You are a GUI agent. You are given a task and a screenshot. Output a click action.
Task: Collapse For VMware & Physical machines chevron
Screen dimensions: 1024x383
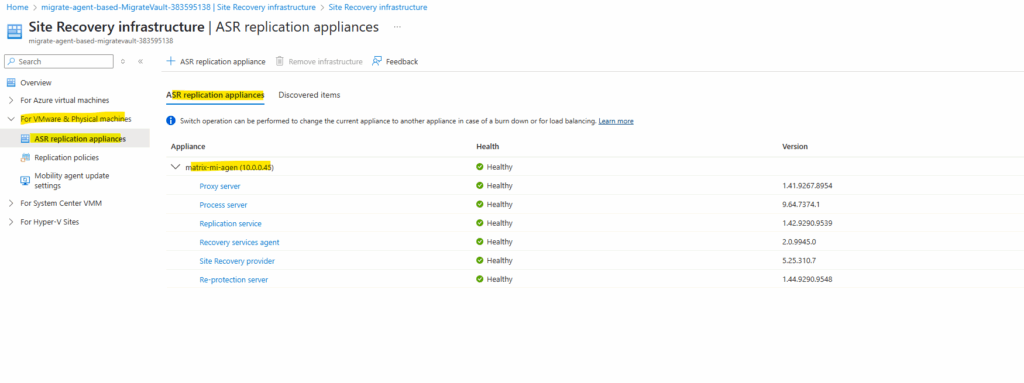[x=10, y=120]
